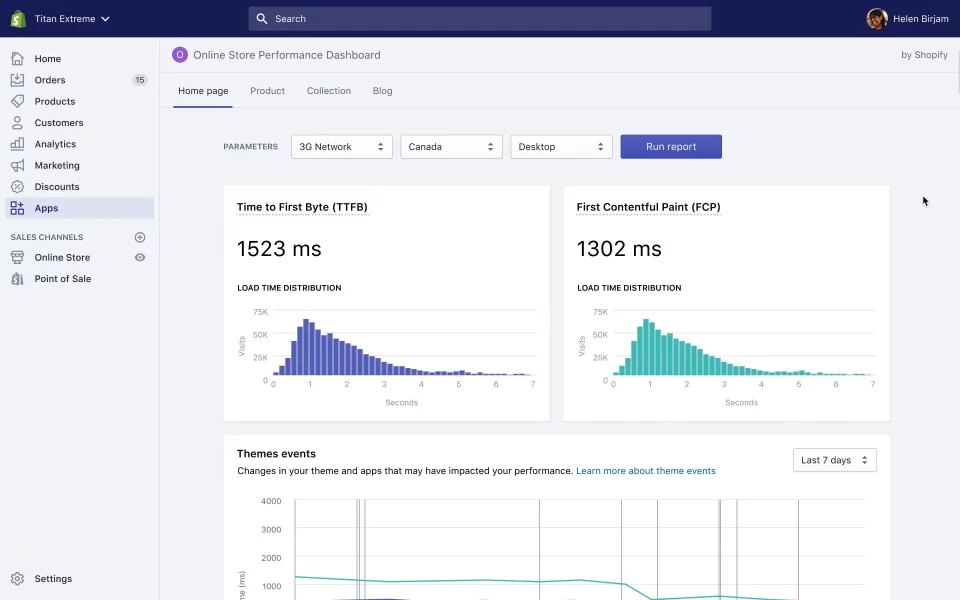Select the Orders icon in the sidebar

[17, 80]
